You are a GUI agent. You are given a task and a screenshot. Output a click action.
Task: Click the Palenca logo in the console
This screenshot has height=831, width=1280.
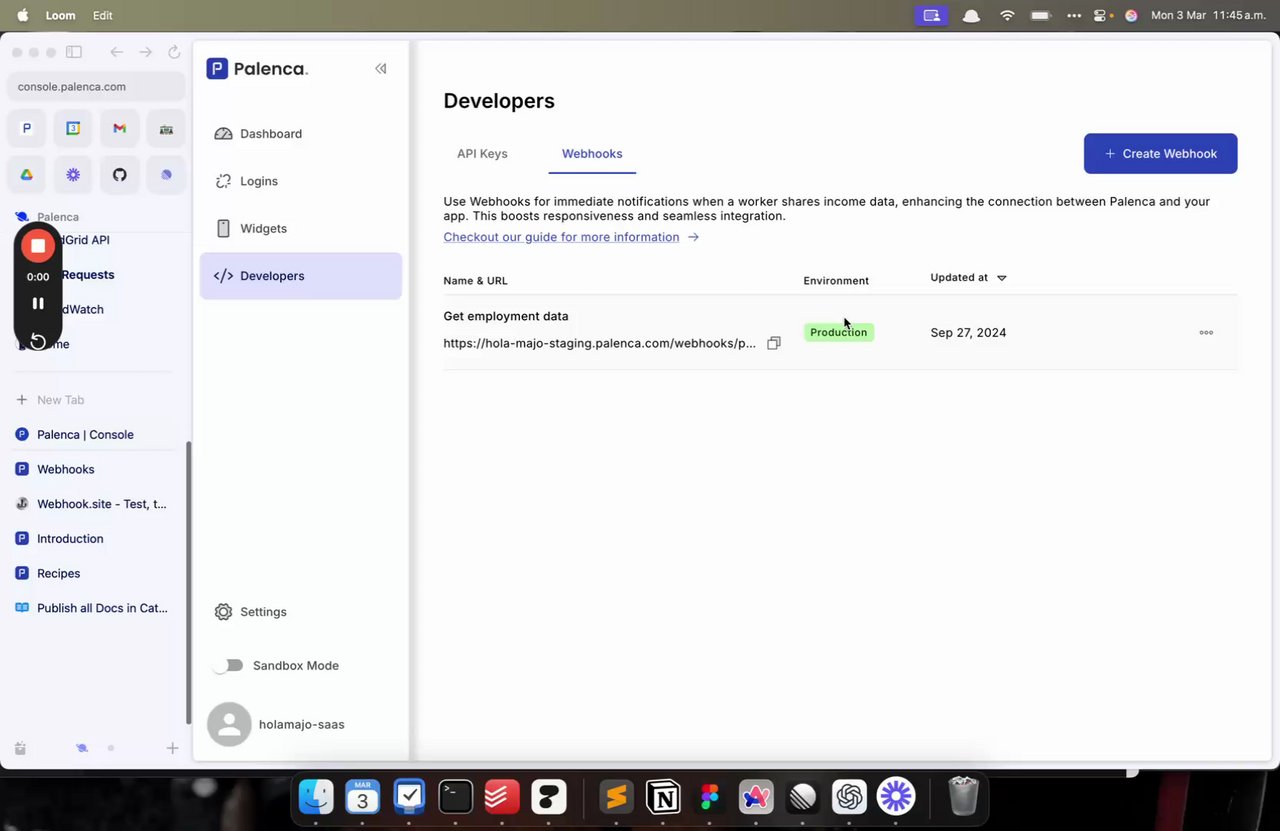click(x=257, y=69)
